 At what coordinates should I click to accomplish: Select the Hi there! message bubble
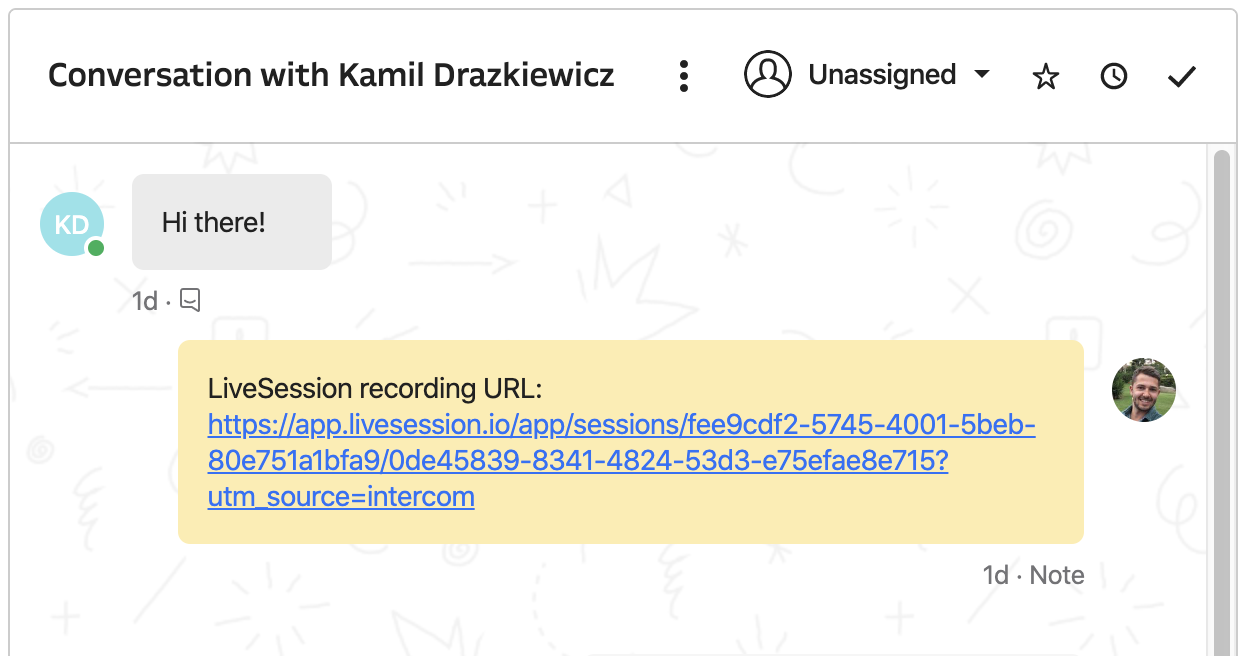(x=231, y=222)
